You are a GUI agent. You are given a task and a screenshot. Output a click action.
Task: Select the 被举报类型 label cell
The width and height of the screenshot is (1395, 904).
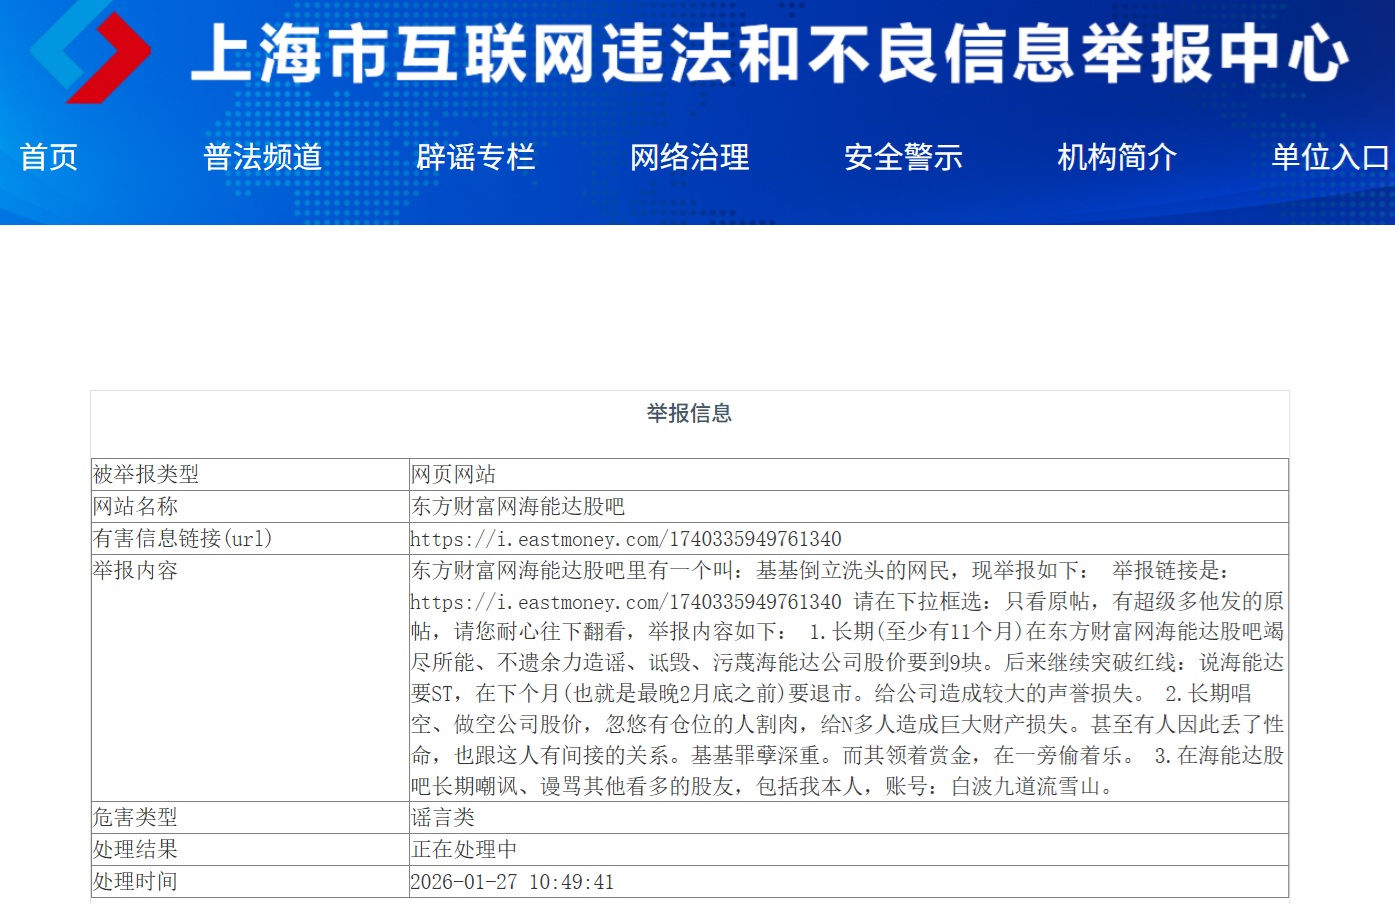[x=250, y=474]
